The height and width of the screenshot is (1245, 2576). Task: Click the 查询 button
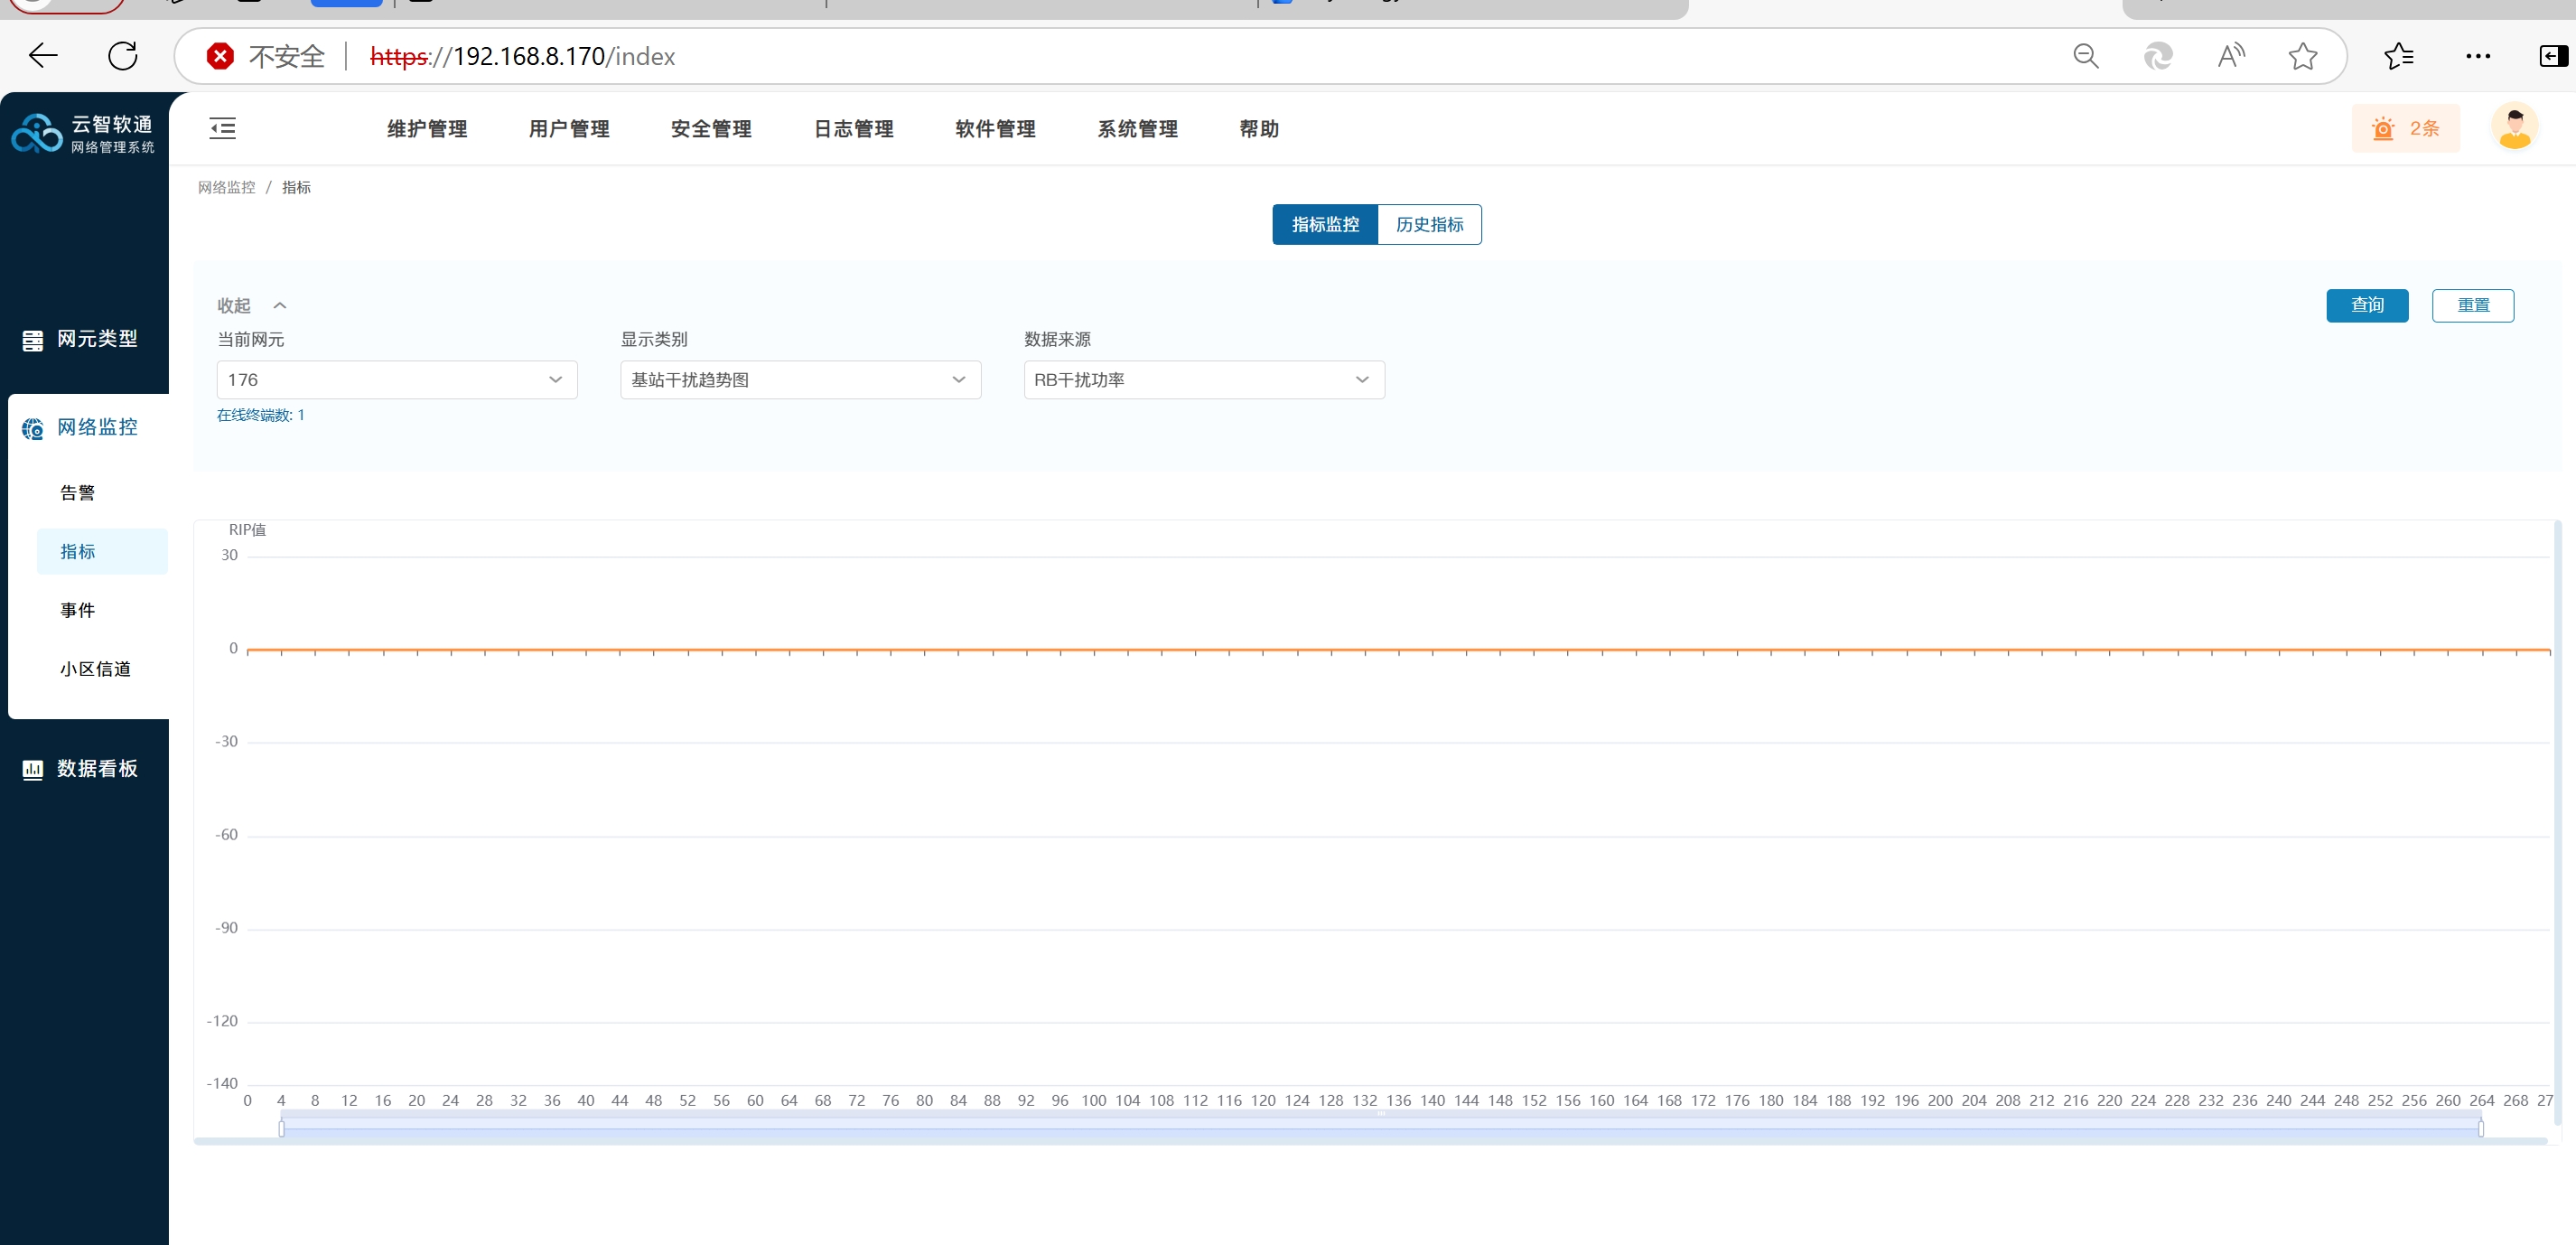[2367, 305]
